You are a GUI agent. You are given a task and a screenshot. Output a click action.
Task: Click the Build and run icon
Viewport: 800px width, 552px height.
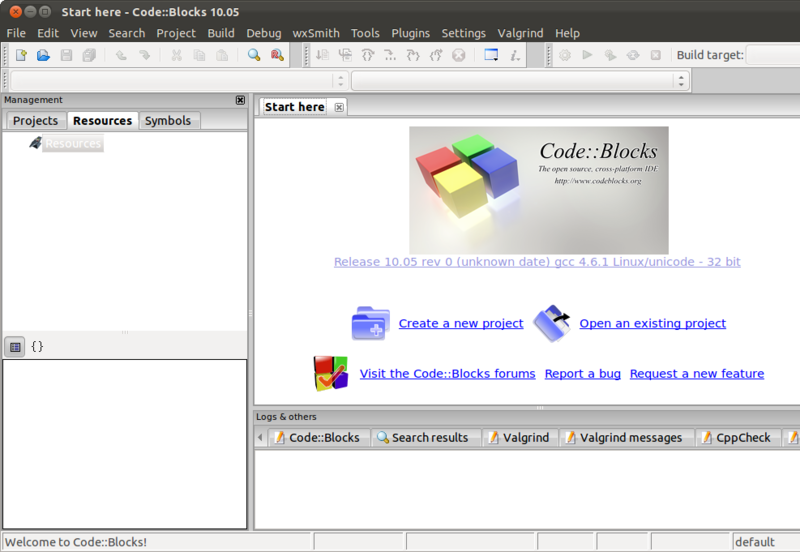(x=610, y=55)
